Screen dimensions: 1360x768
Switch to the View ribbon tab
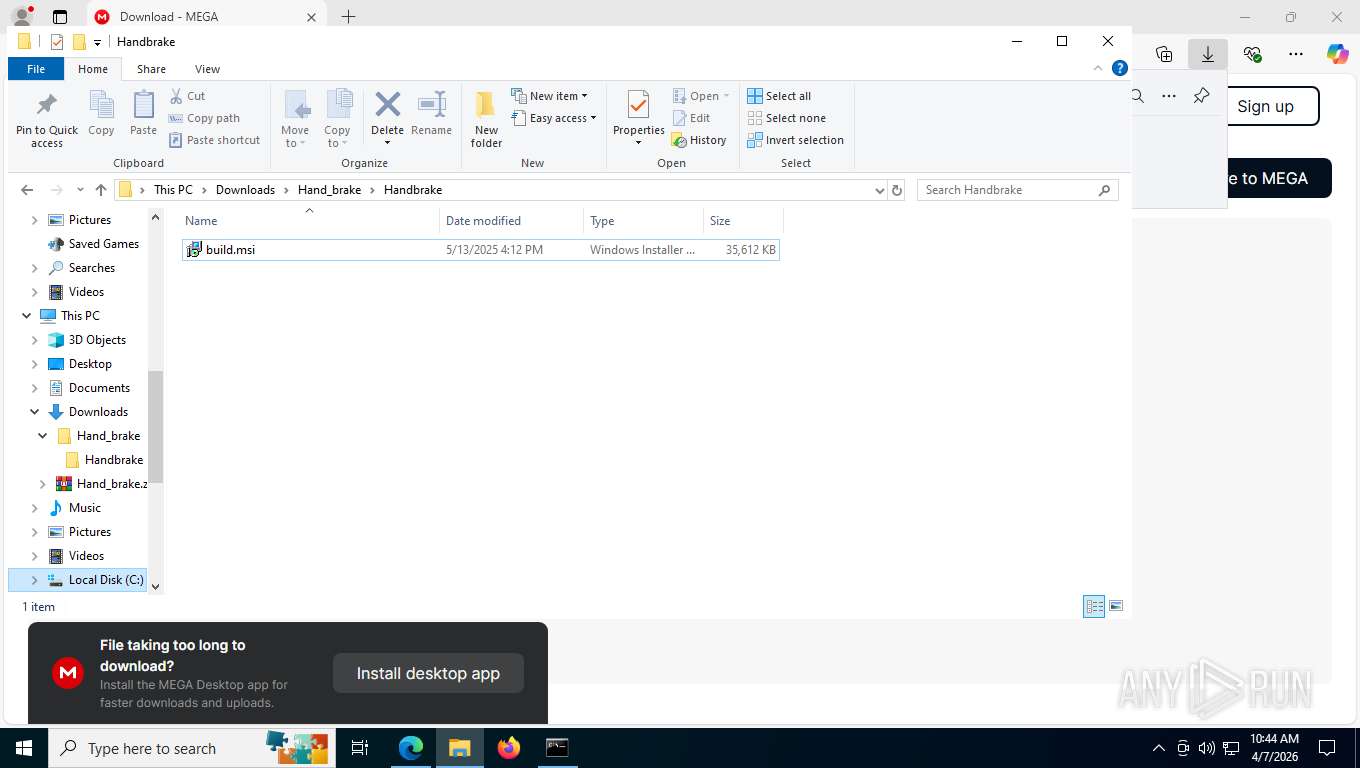click(207, 69)
